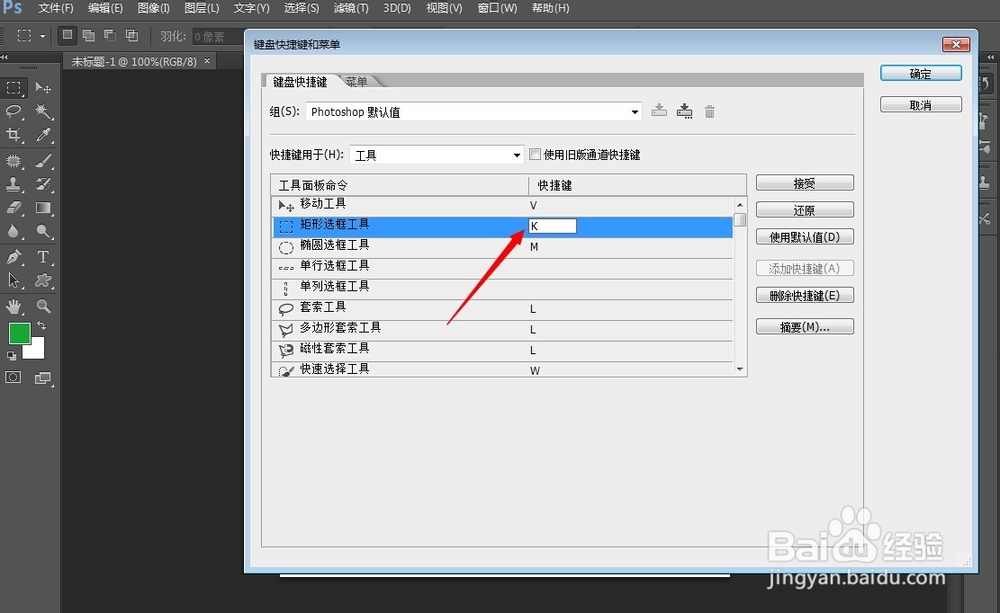Select the Lasso tool
The width and height of the screenshot is (1000, 613).
[x=14, y=112]
